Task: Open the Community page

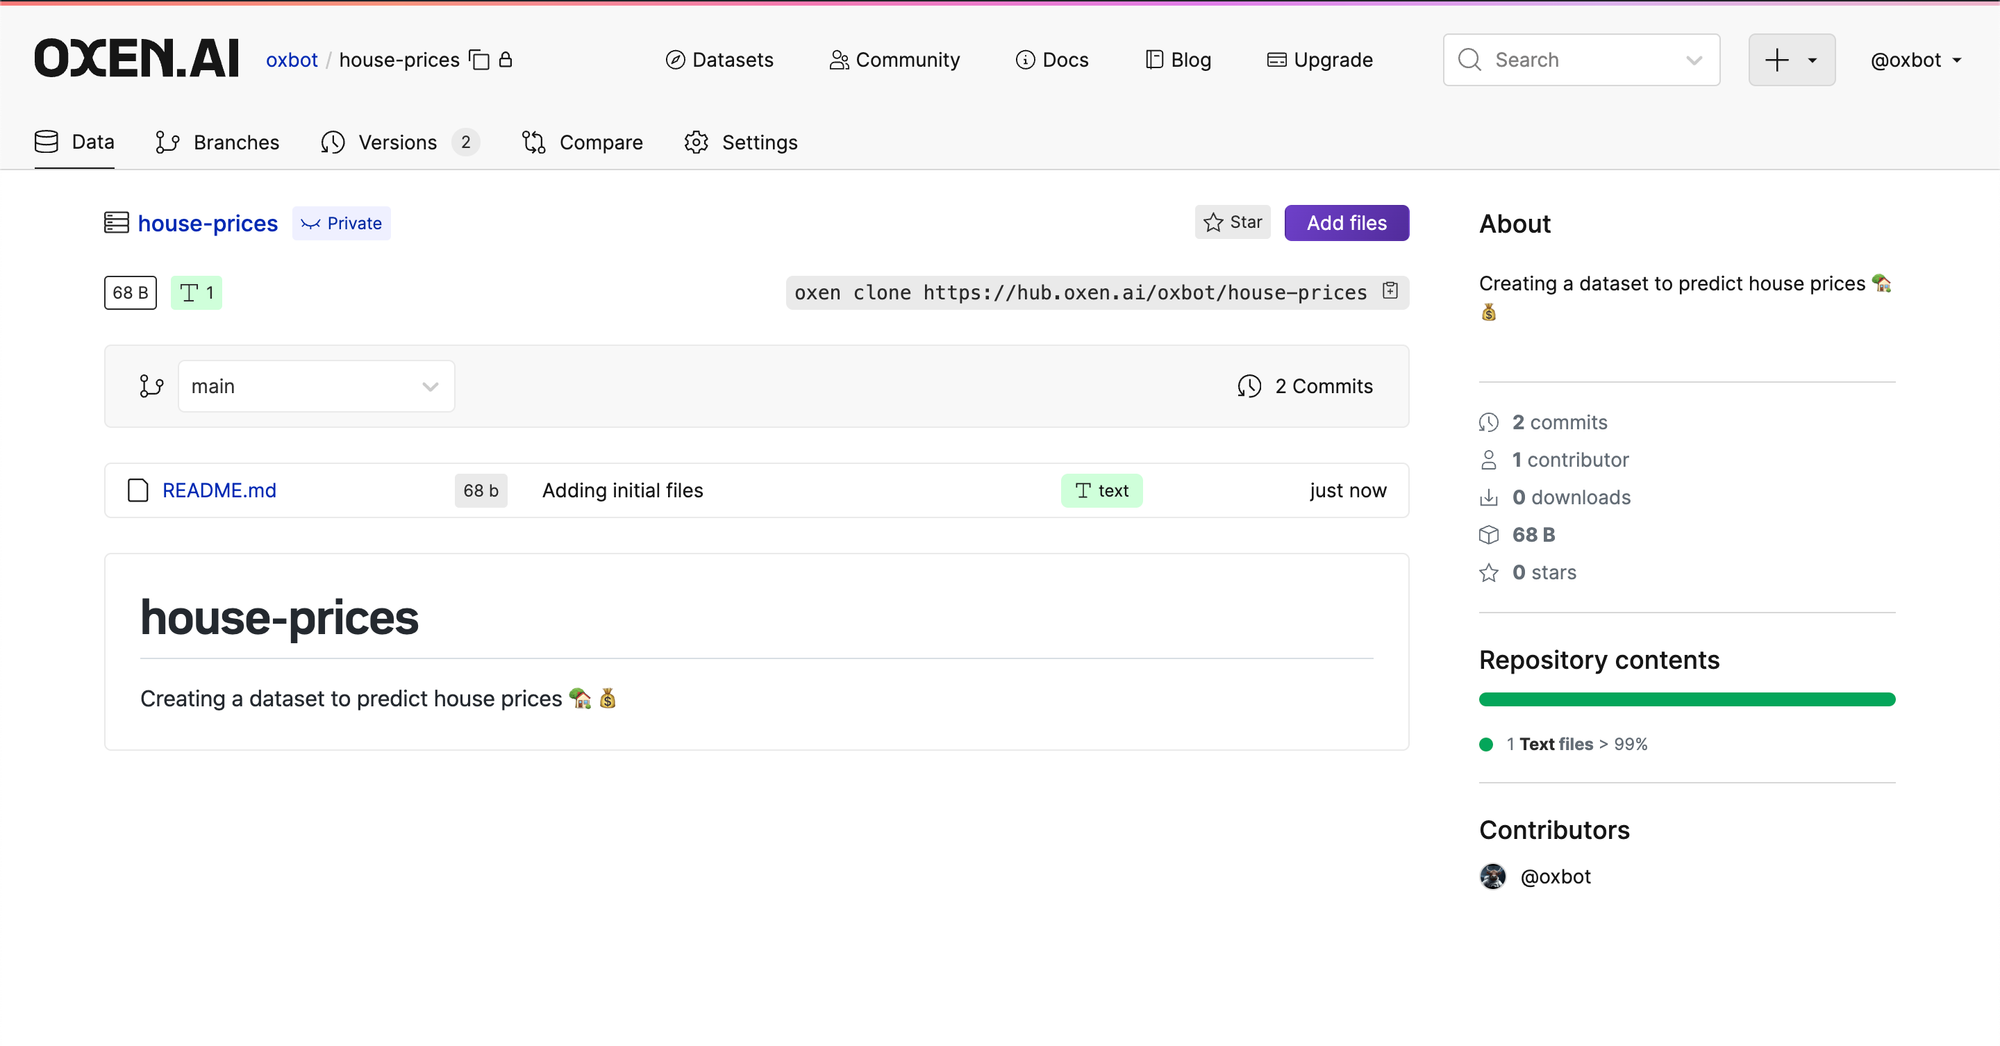Action: point(894,60)
